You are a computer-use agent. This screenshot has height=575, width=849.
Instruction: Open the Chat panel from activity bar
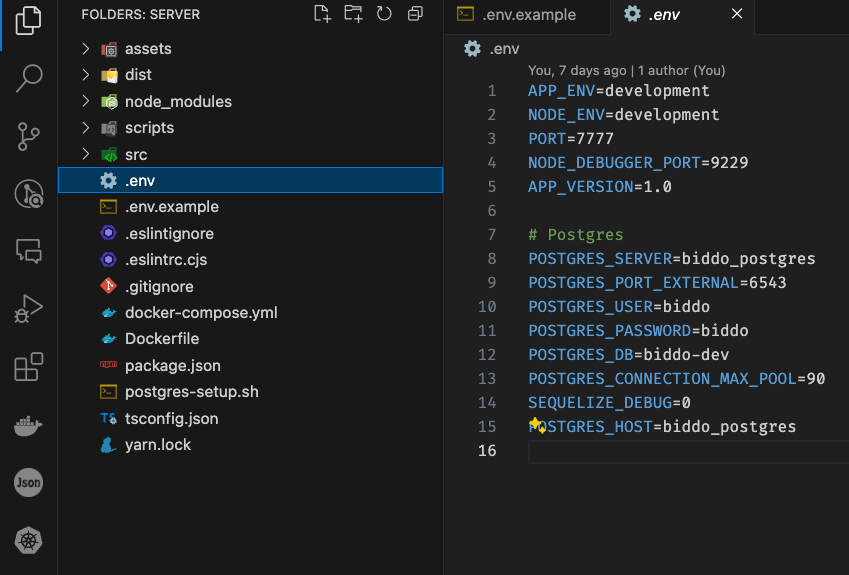tap(28, 251)
